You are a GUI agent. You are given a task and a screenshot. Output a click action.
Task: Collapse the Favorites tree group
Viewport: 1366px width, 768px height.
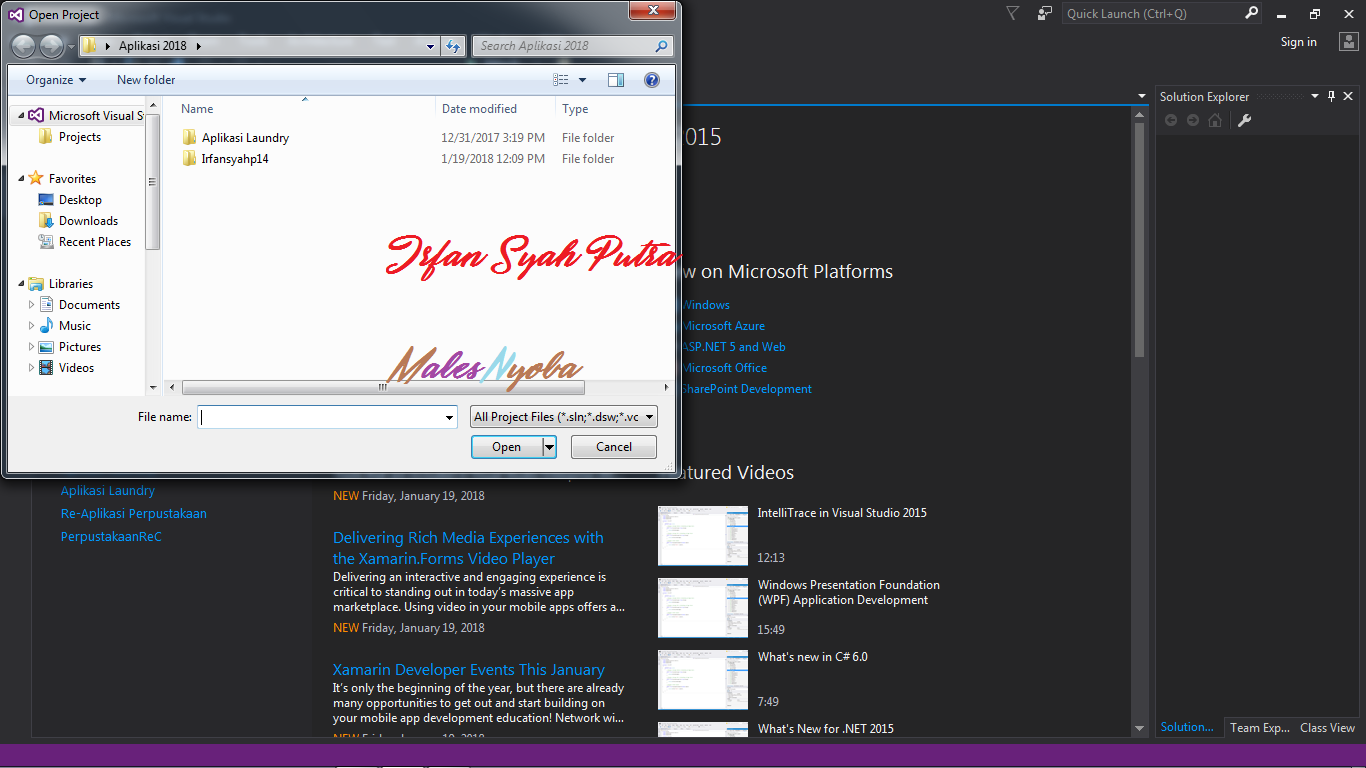pyautogui.click(x=22, y=179)
